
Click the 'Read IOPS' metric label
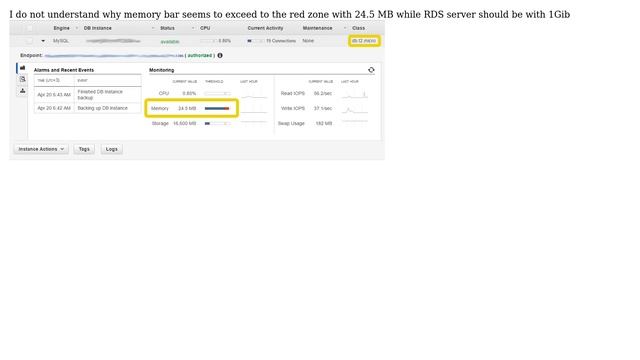pyautogui.click(x=293, y=93)
